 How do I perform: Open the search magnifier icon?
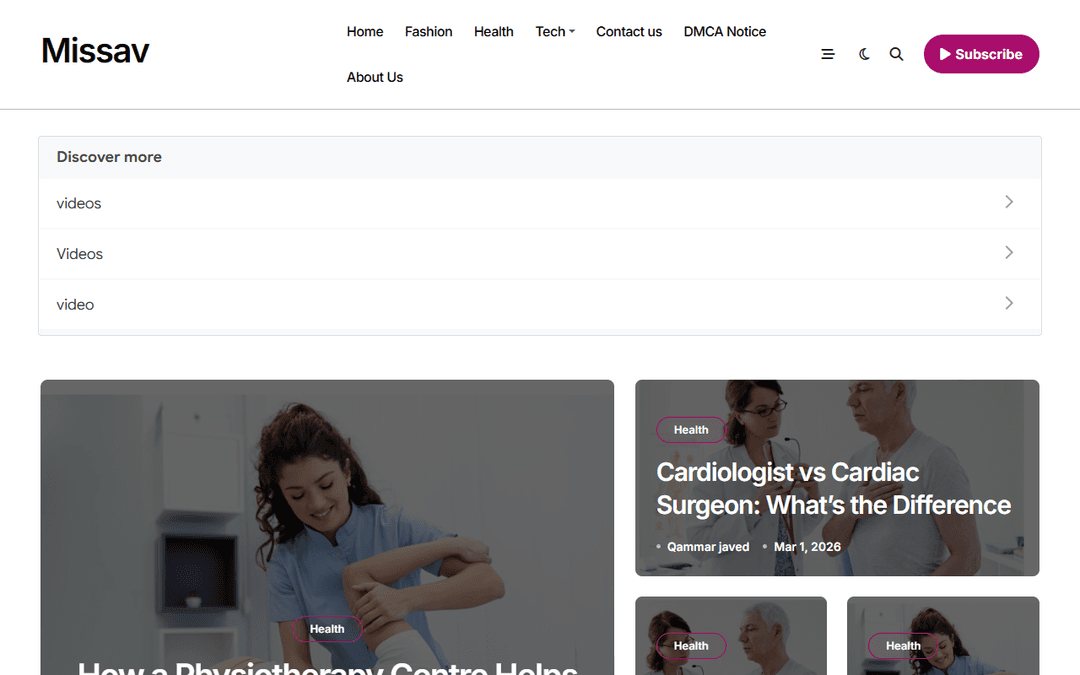[896, 54]
